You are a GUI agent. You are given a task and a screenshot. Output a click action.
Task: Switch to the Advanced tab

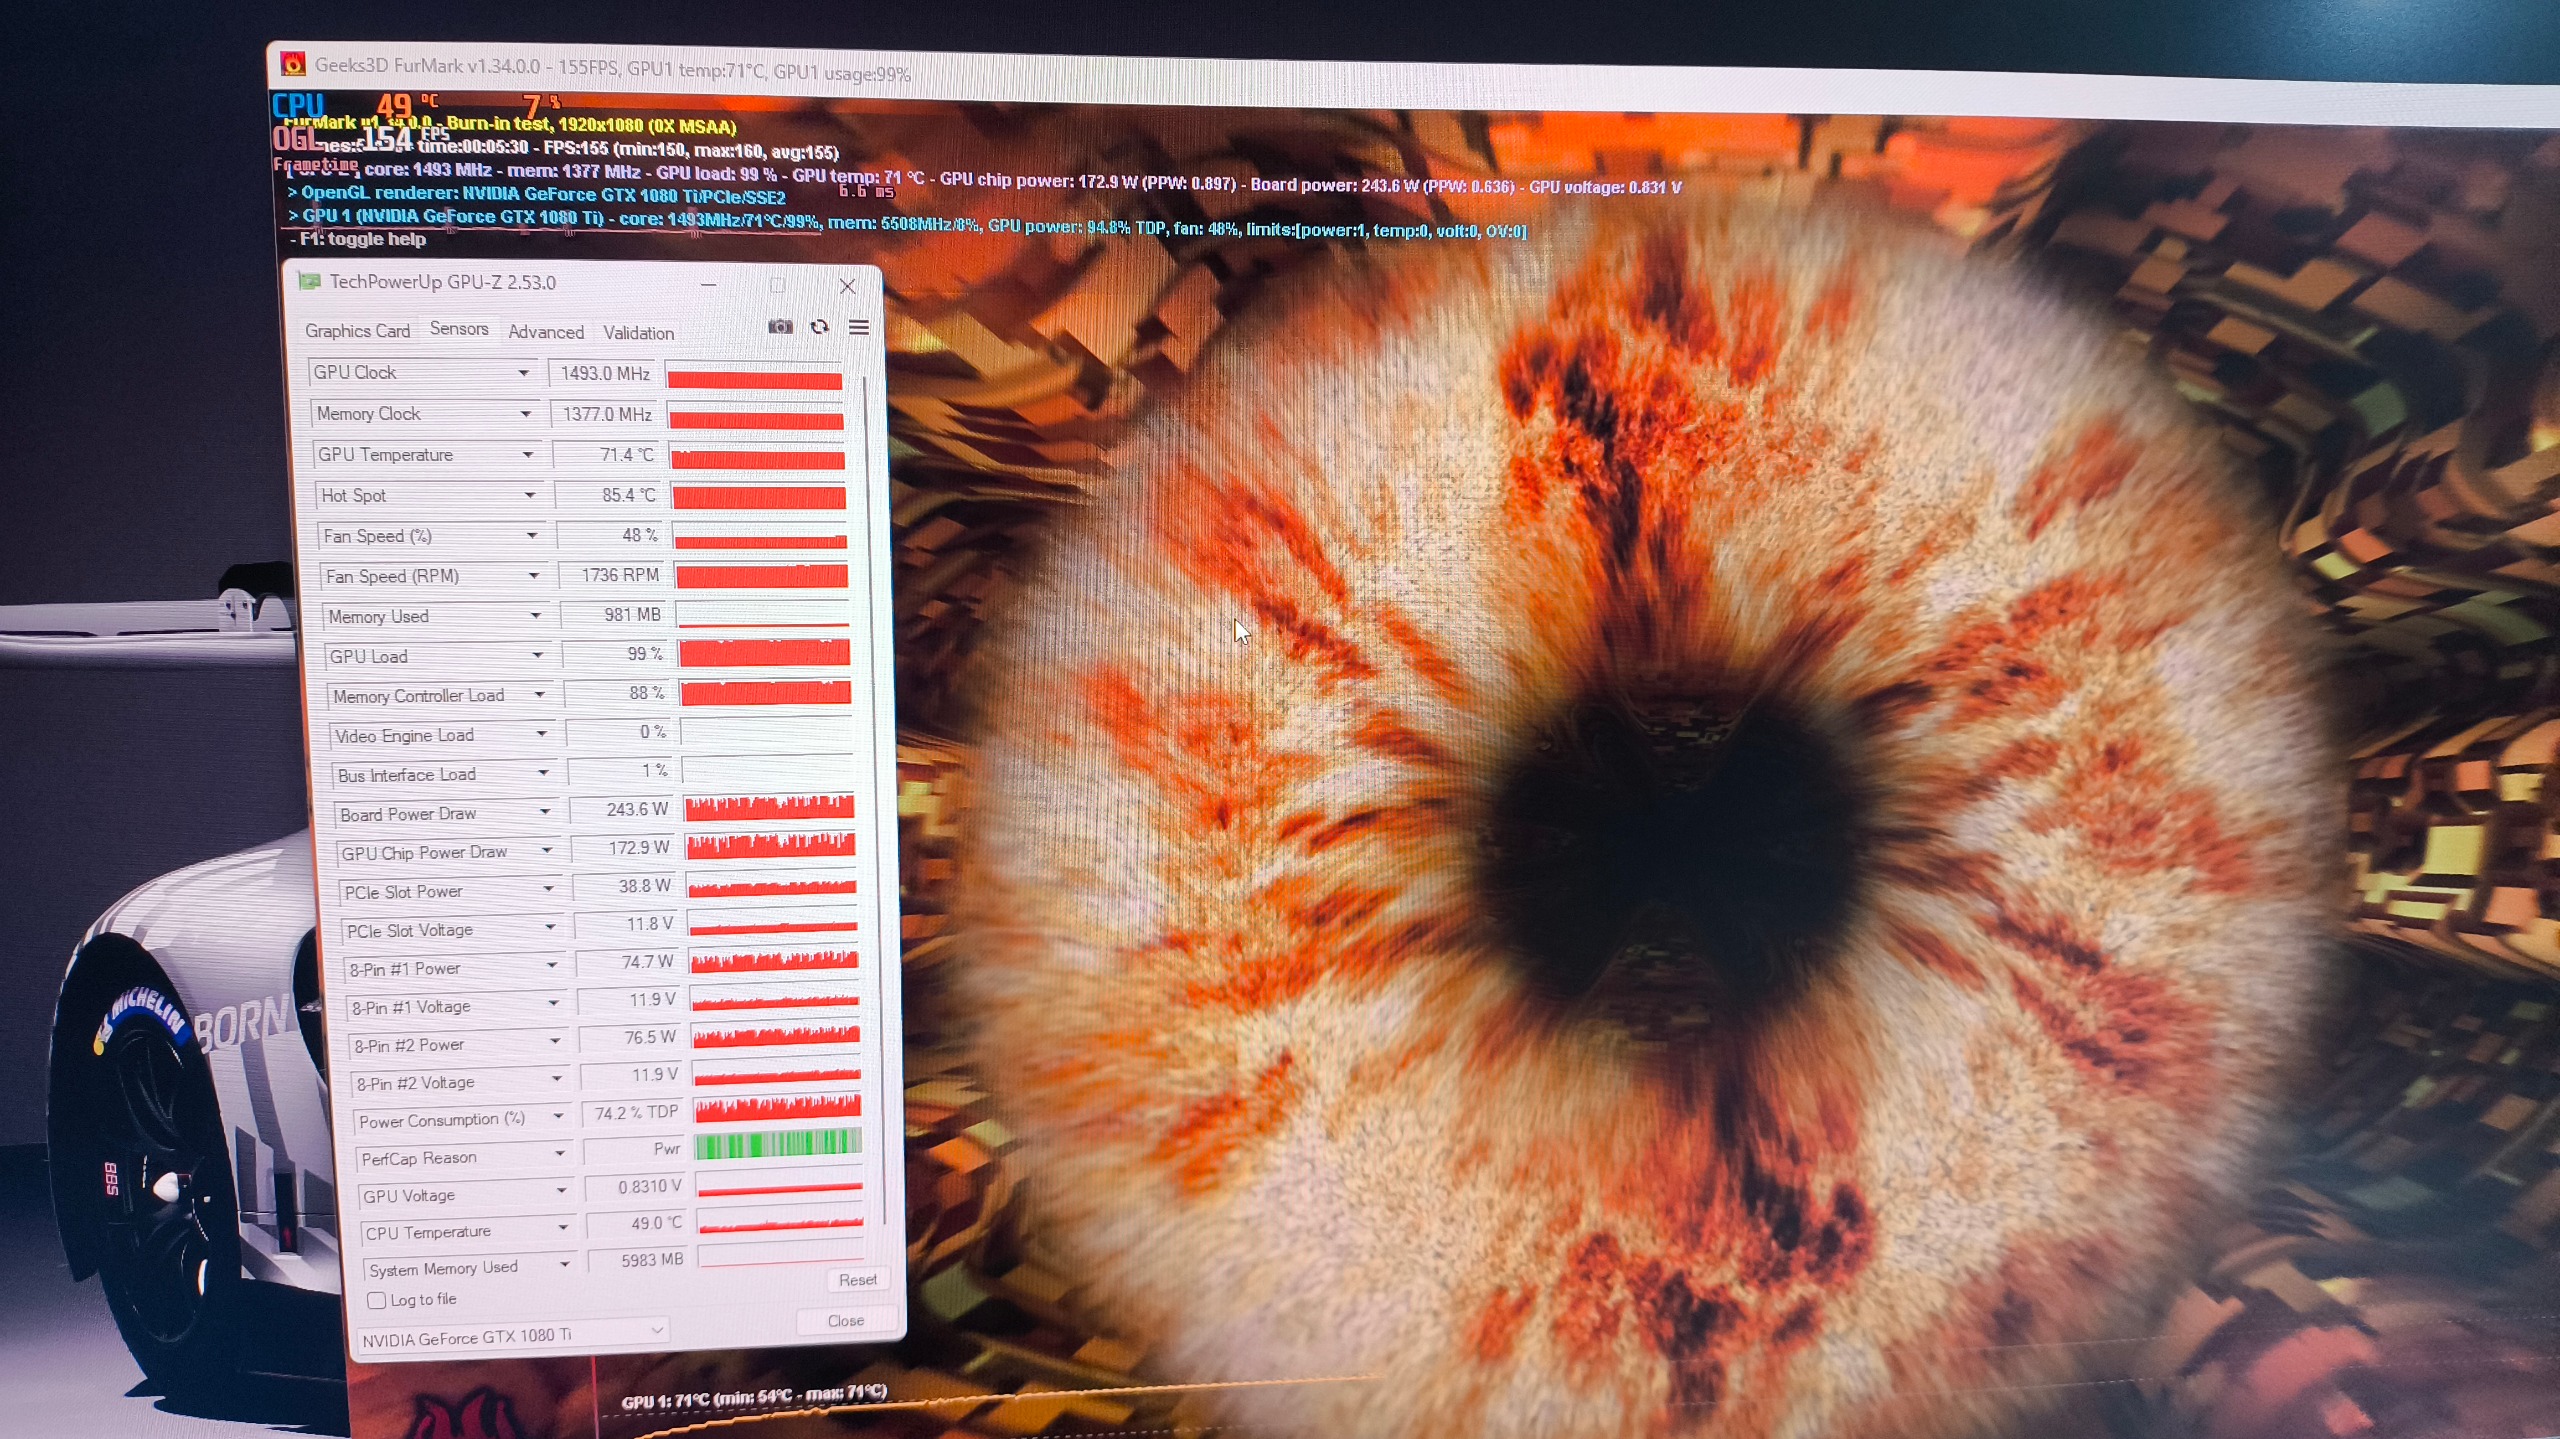(545, 332)
